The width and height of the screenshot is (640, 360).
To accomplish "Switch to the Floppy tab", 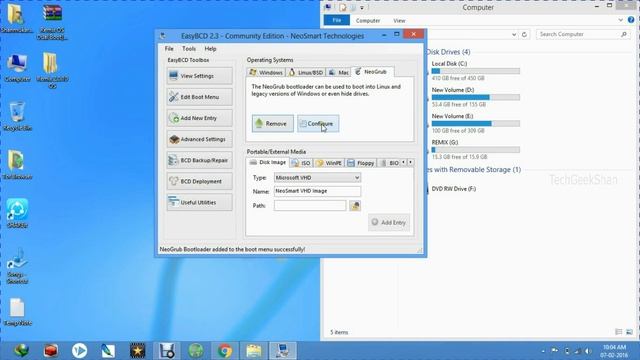I will (x=360, y=163).
